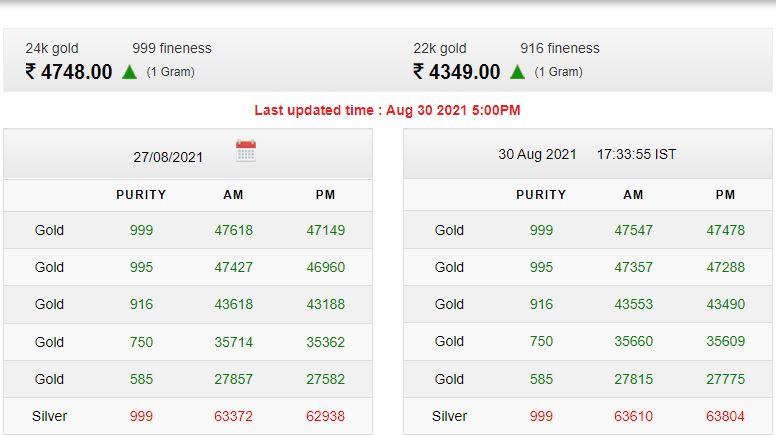
Task: Click the 22k gold price ₹ 4349.00
Action: coord(457,72)
